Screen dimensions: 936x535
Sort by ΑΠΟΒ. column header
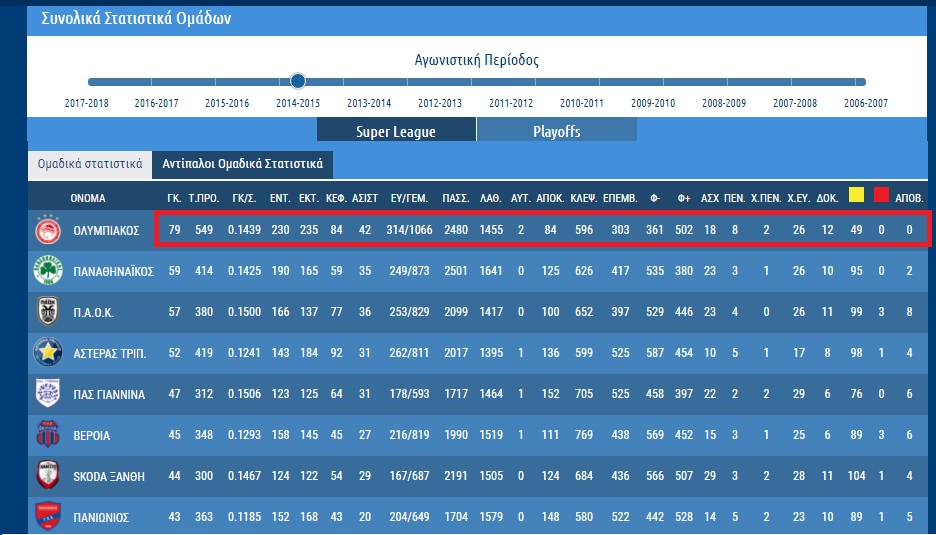pyautogui.click(x=909, y=198)
